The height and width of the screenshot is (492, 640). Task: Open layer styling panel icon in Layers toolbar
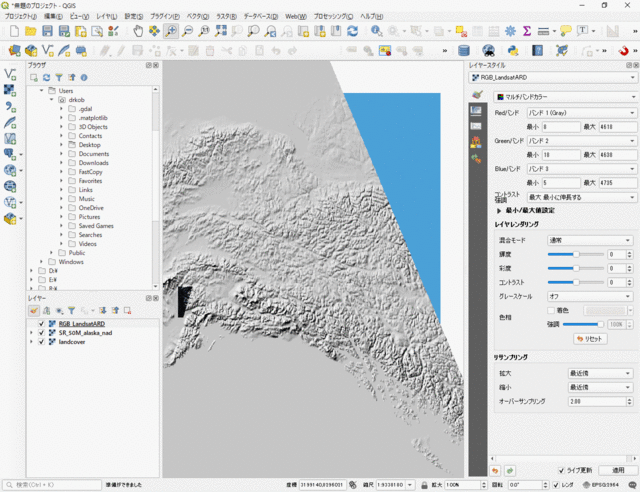[34, 311]
